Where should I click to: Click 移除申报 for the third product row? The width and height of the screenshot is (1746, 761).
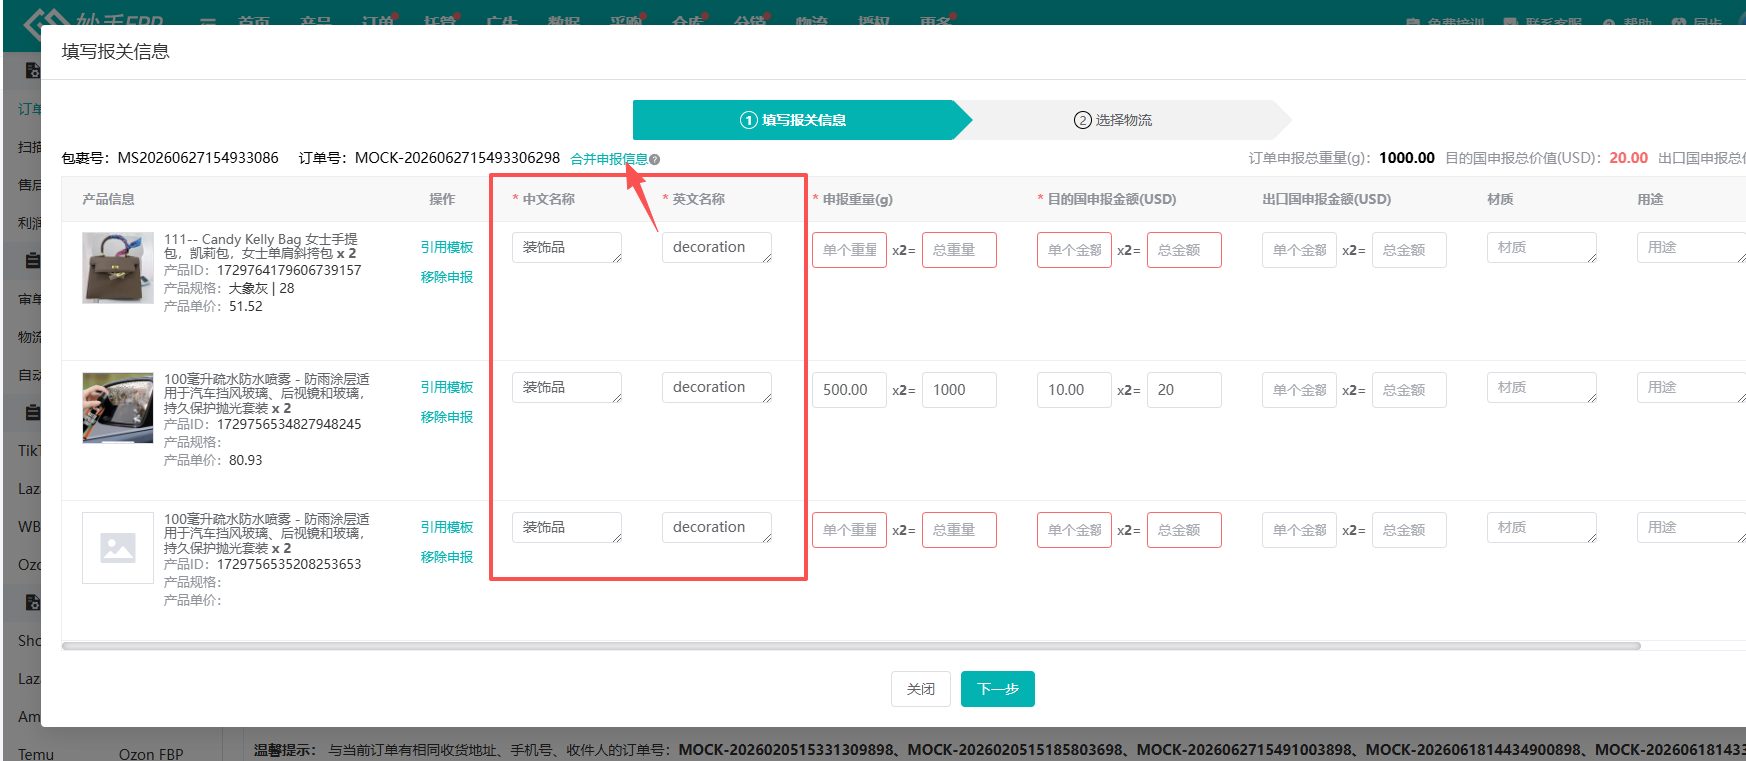point(447,557)
